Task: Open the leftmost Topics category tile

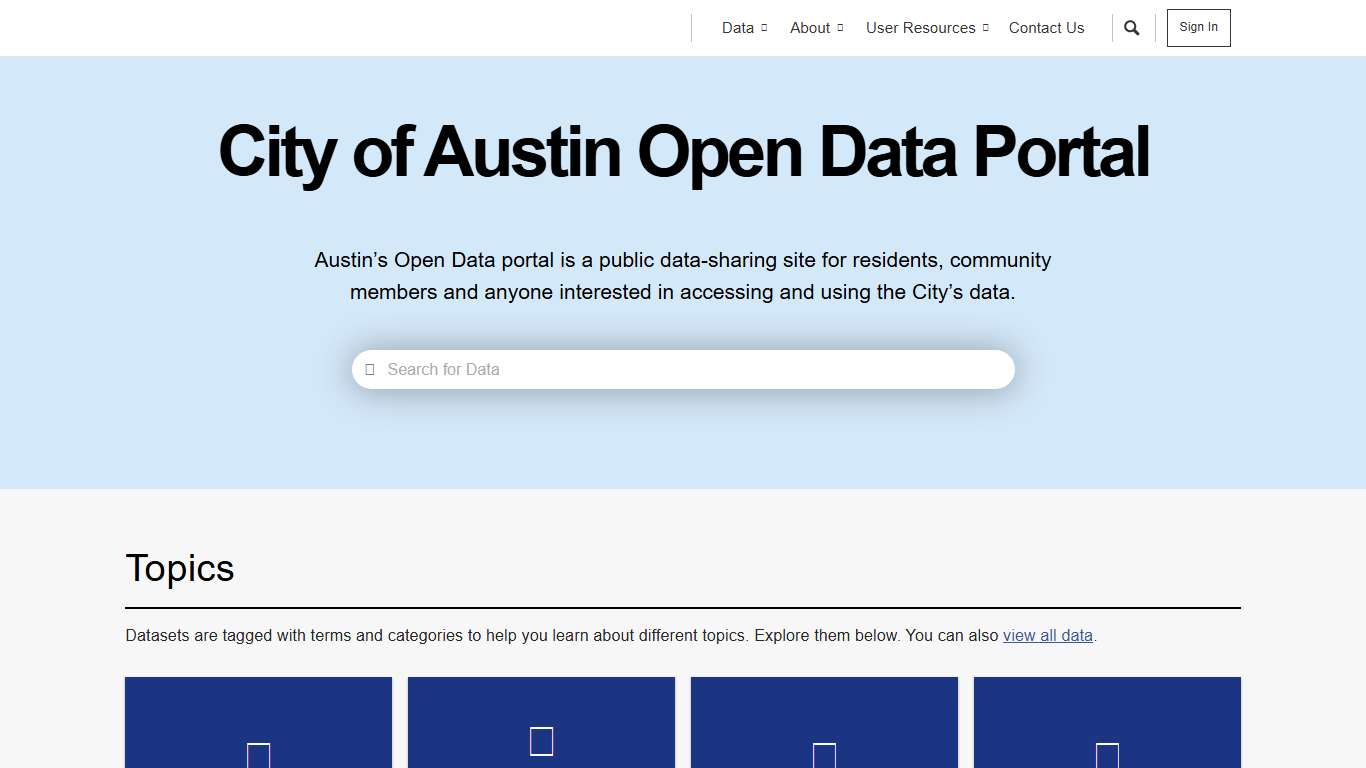Action: [258, 722]
